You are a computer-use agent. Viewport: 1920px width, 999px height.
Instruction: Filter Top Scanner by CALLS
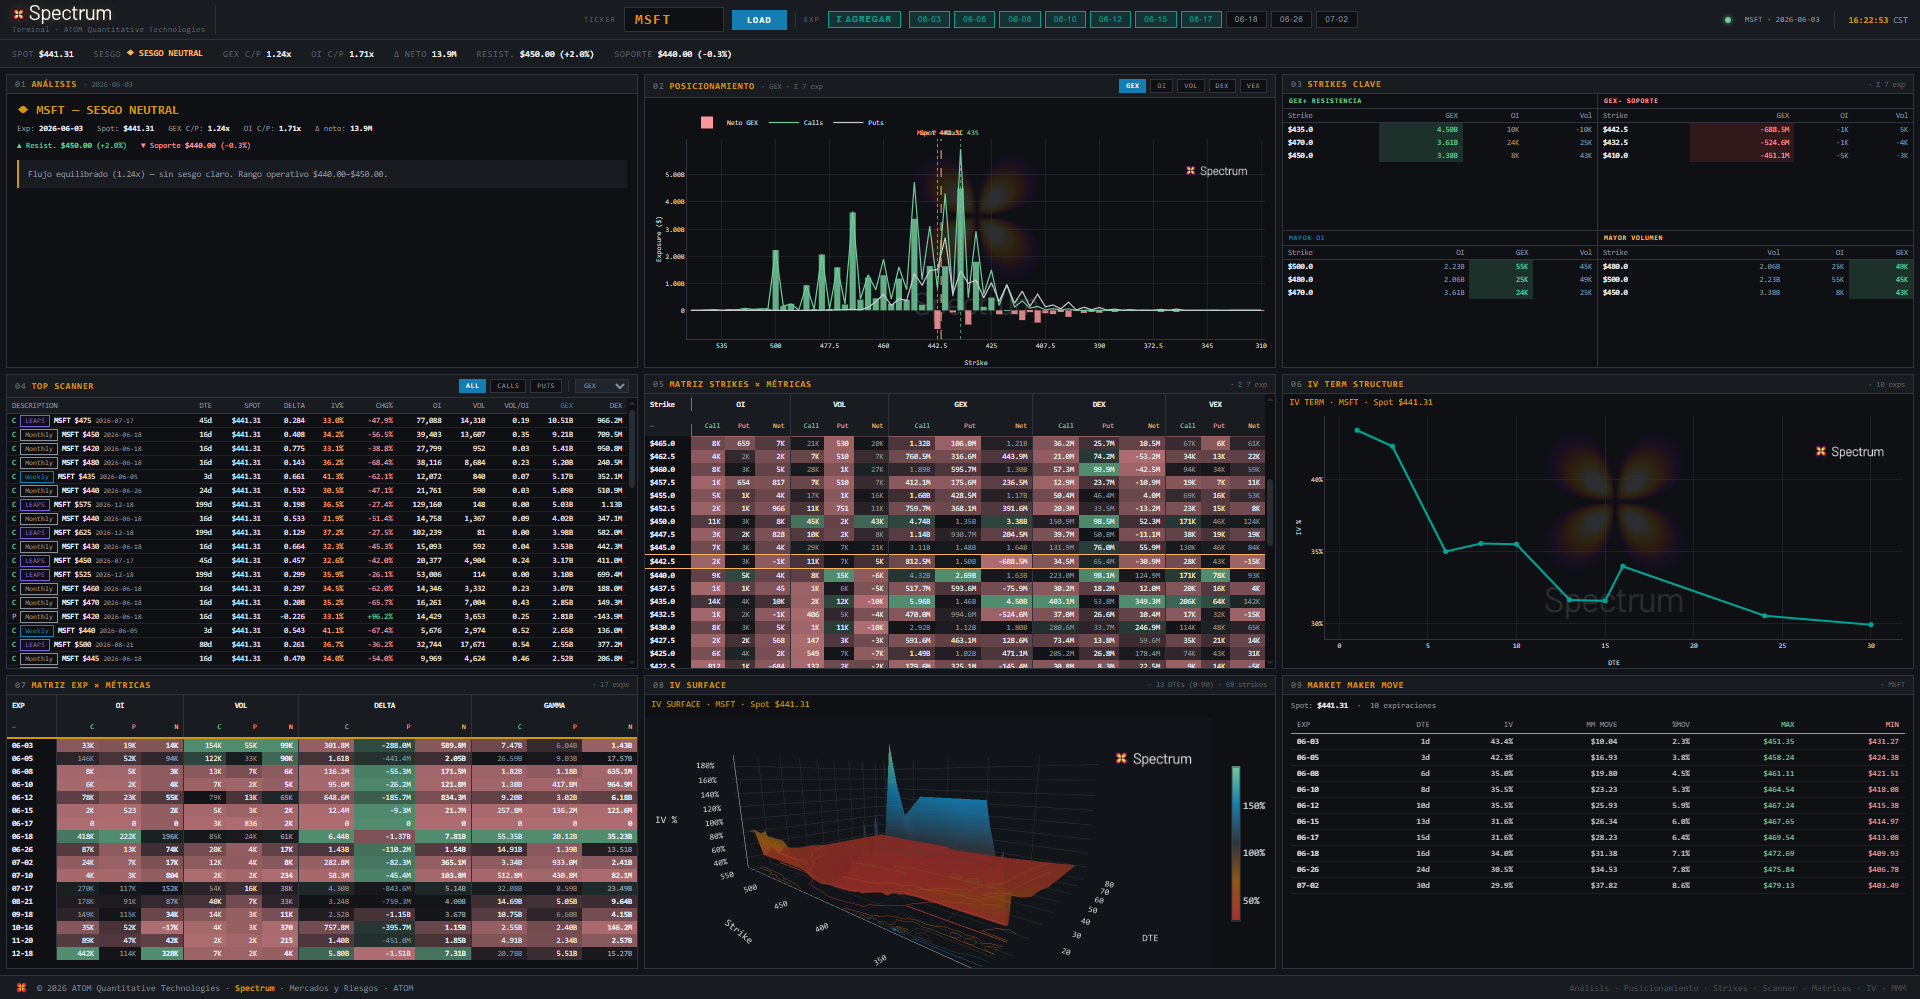508,386
